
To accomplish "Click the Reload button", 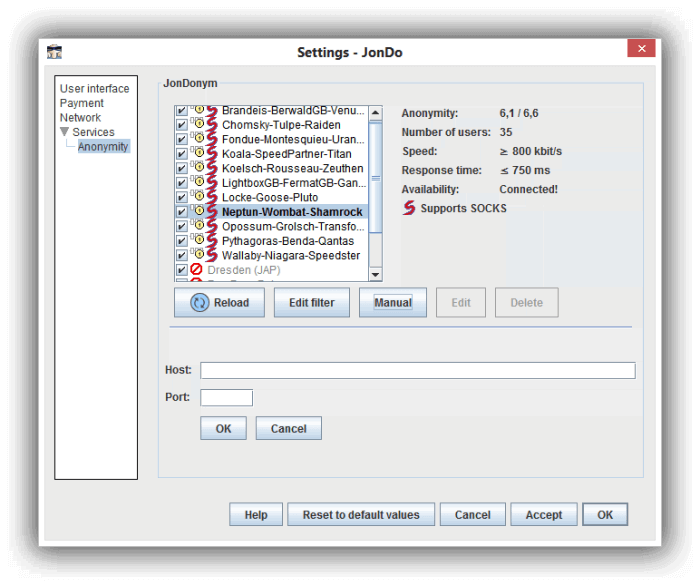I will click(219, 302).
